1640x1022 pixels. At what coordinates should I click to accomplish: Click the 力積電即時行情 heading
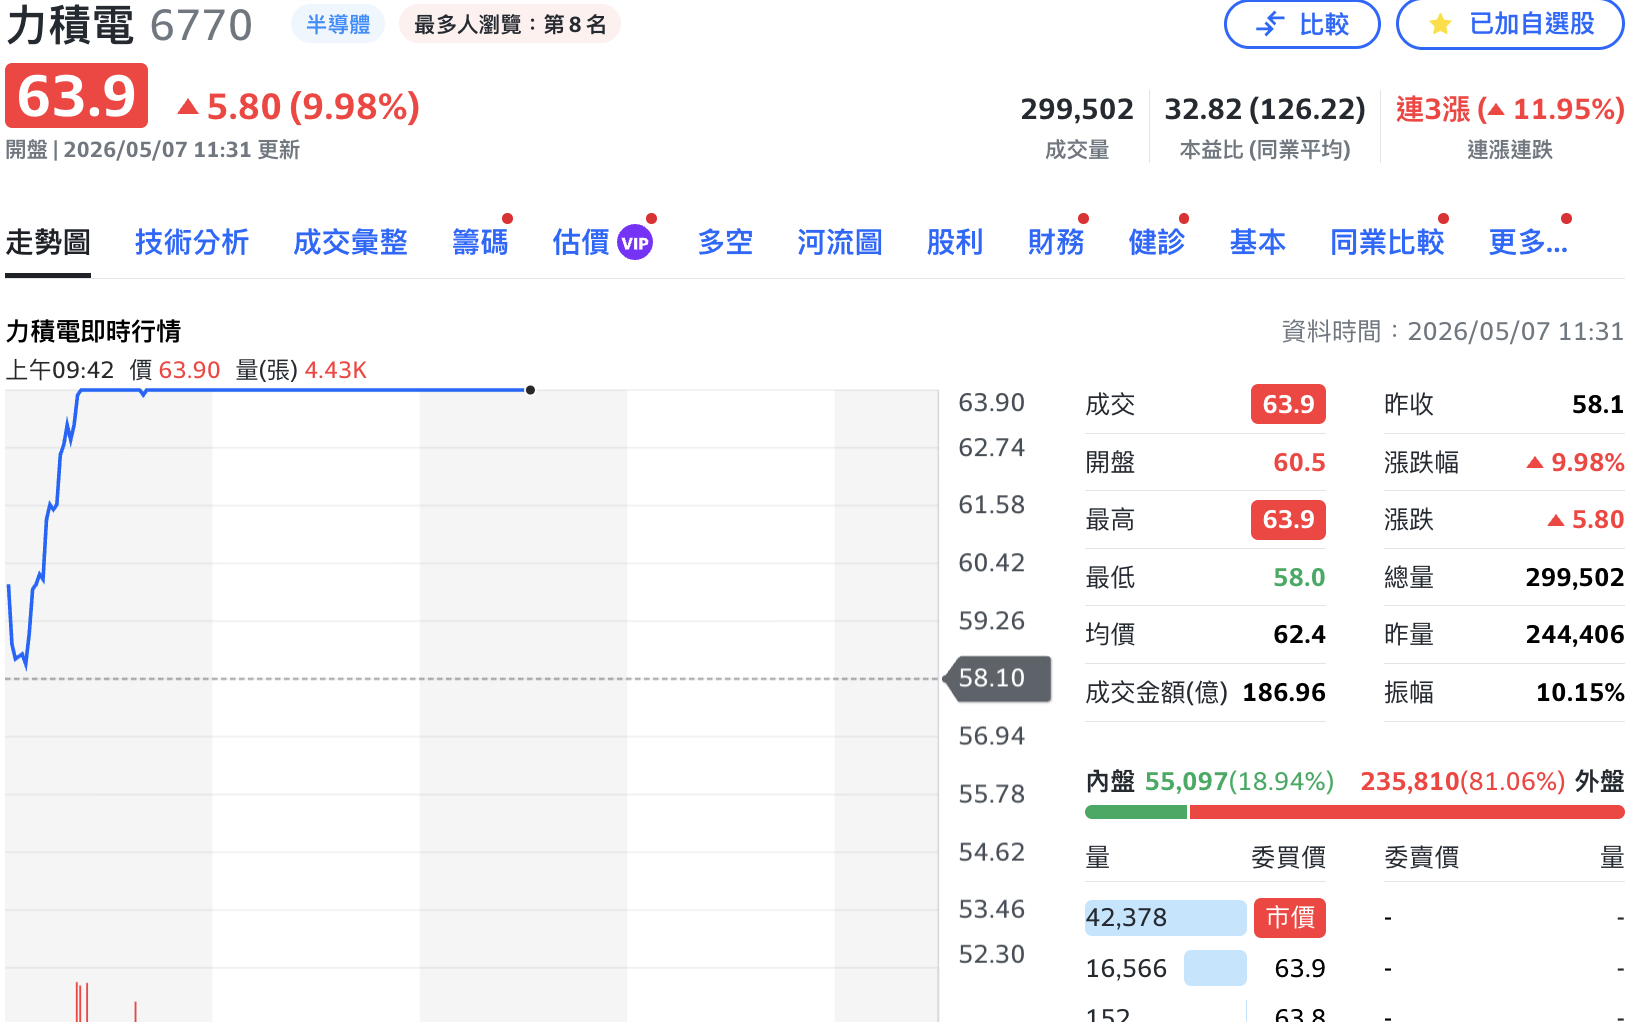(x=93, y=331)
